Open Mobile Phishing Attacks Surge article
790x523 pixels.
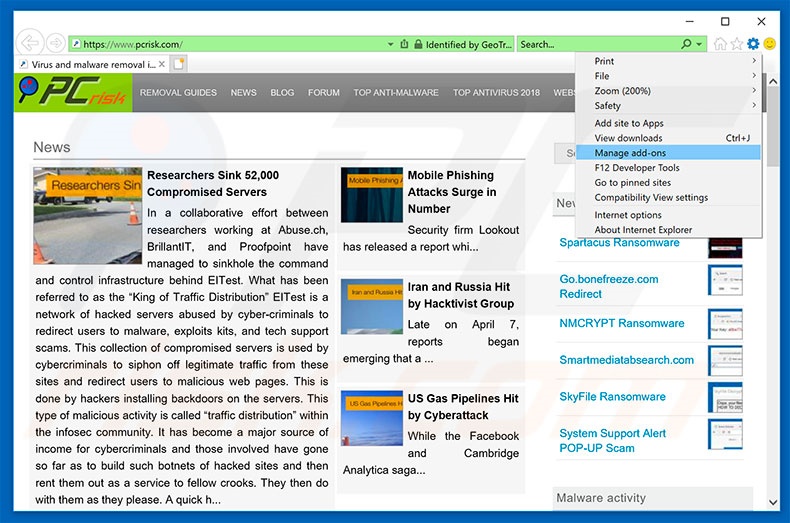(x=452, y=192)
